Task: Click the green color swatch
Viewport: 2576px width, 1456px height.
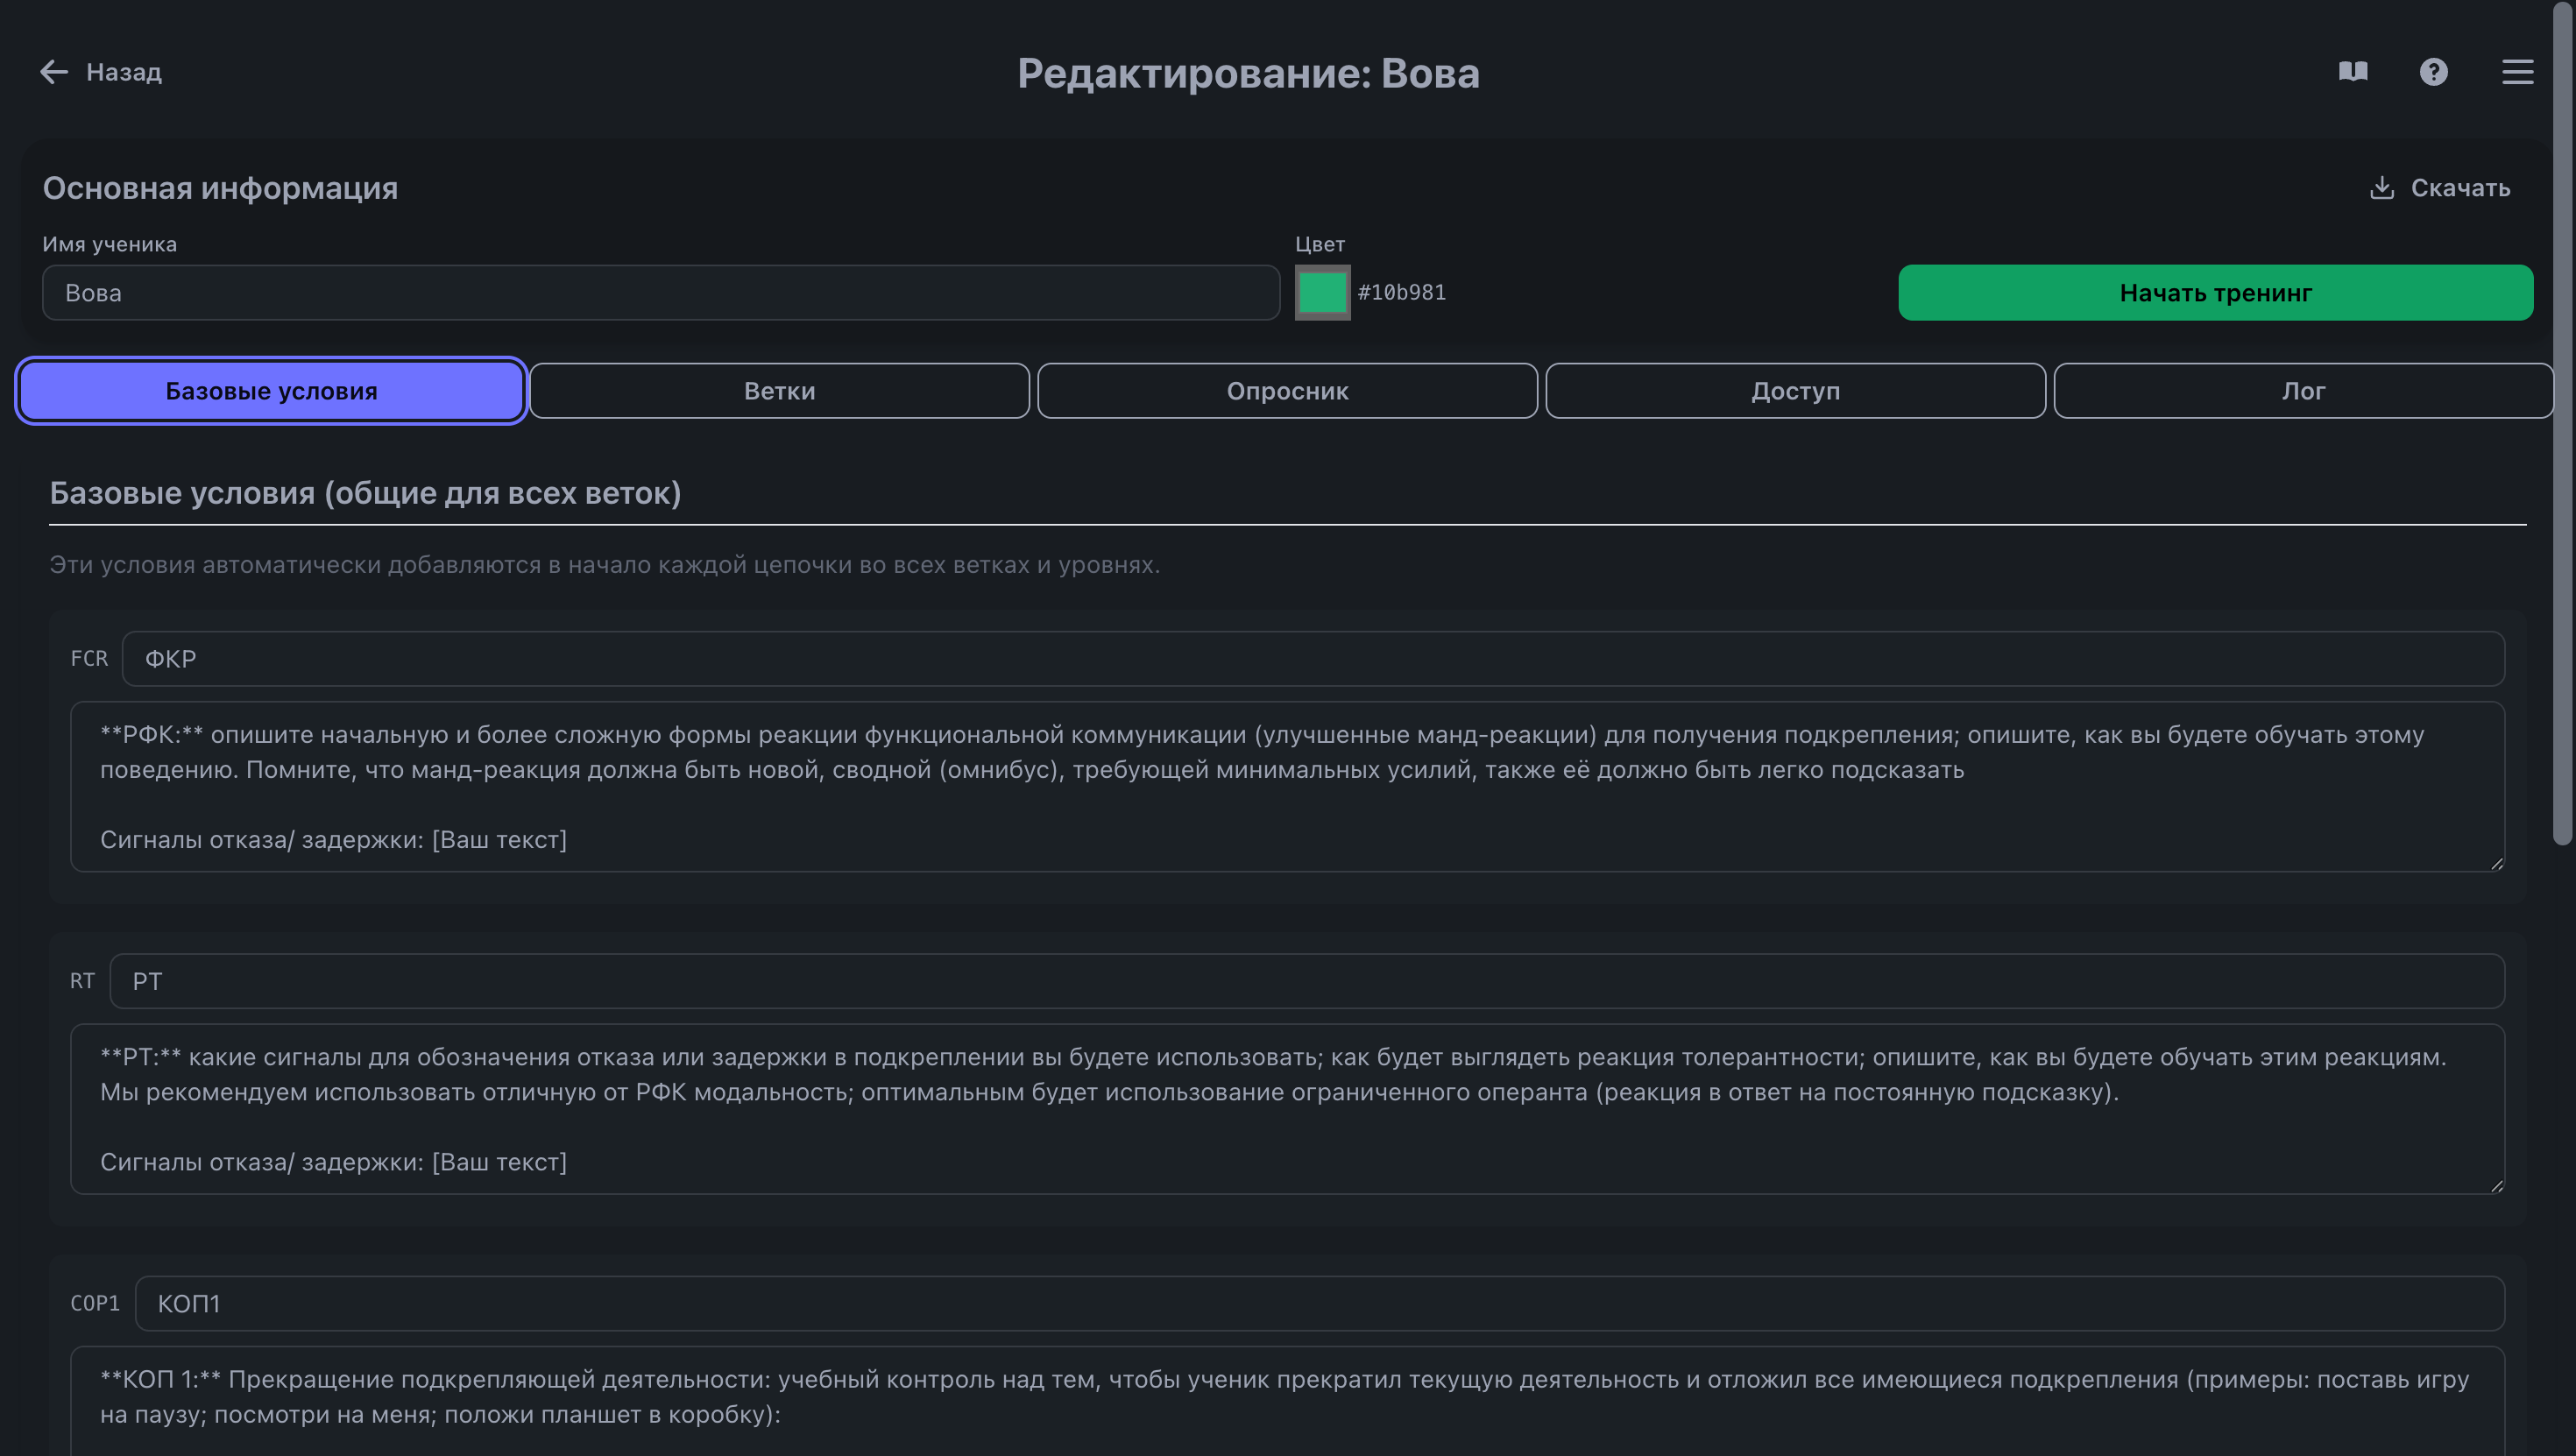Action: pyautogui.click(x=1322, y=293)
